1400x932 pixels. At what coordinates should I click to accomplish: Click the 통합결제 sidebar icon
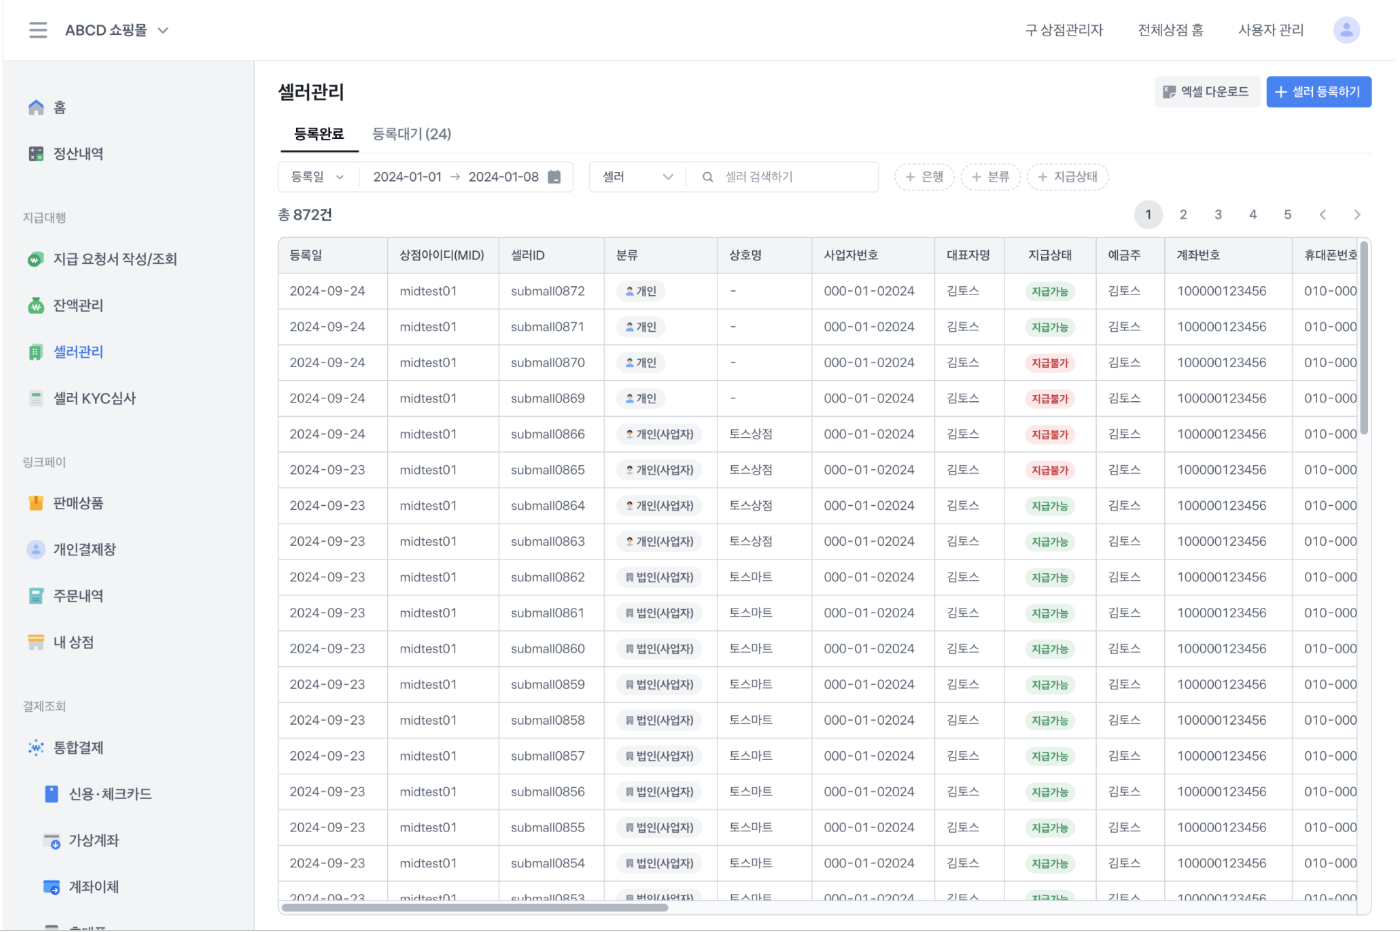36,748
